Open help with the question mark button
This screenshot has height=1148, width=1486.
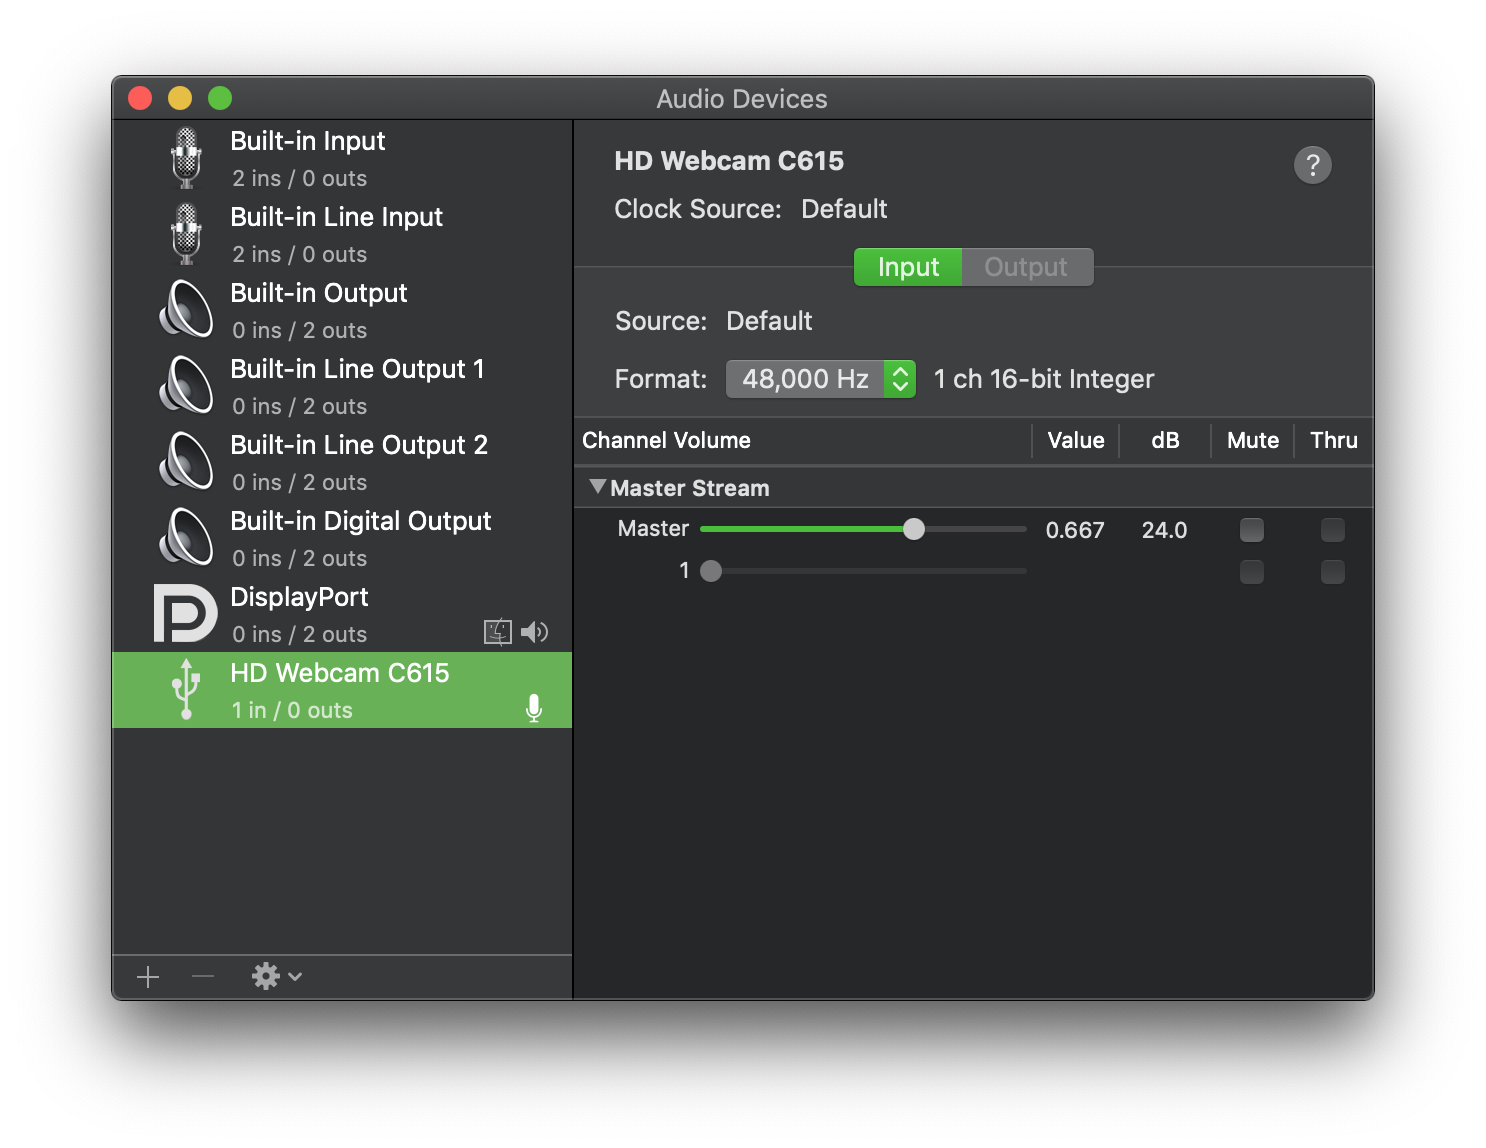coord(1313,165)
